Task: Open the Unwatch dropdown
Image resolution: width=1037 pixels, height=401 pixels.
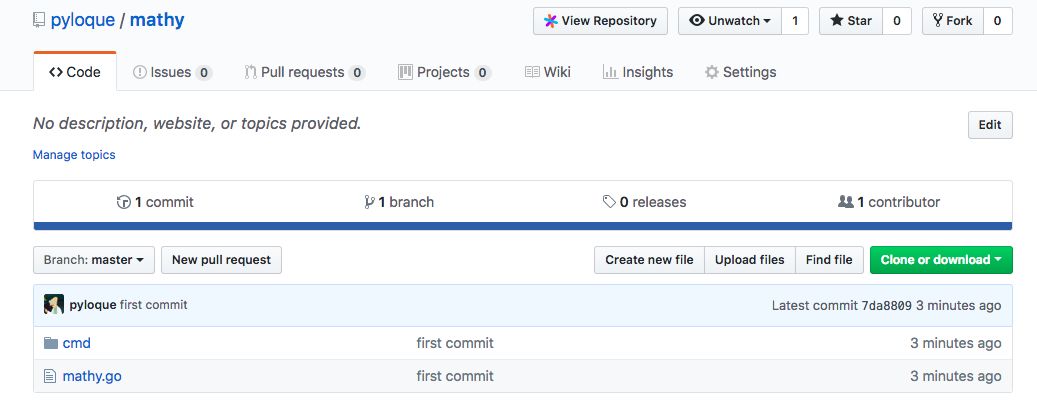Action: (x=730, y=21)
